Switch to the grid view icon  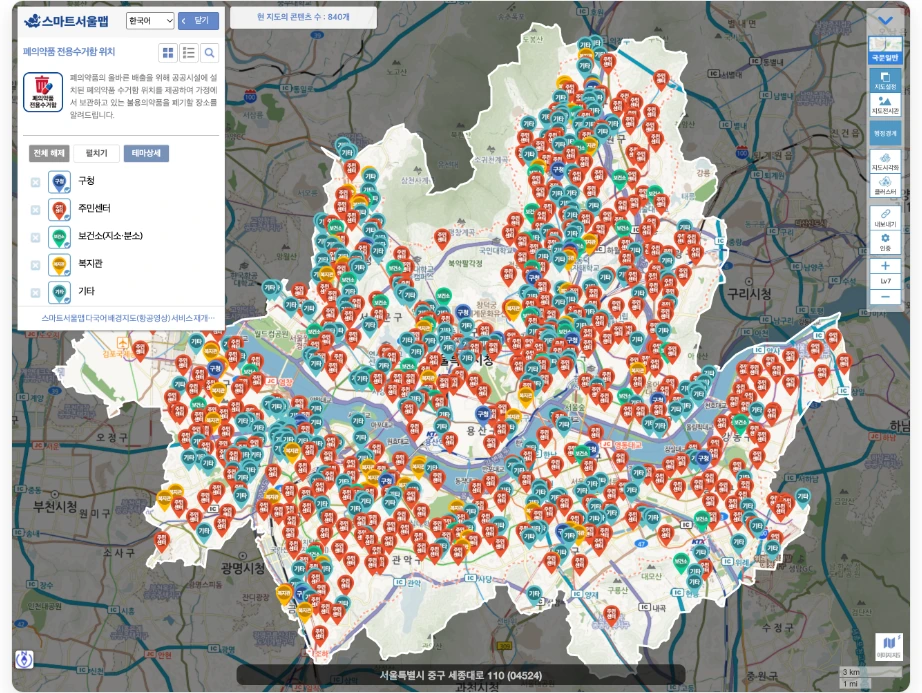[168, 53]
